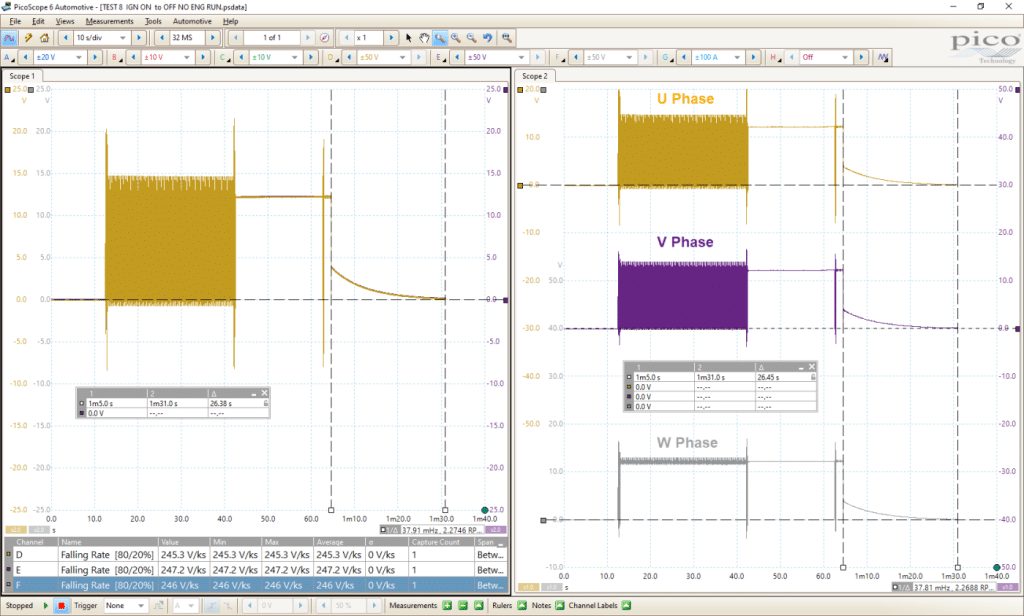Screen dimensions: 1024x616
Task: Open the Help menu
Action: 231,21
